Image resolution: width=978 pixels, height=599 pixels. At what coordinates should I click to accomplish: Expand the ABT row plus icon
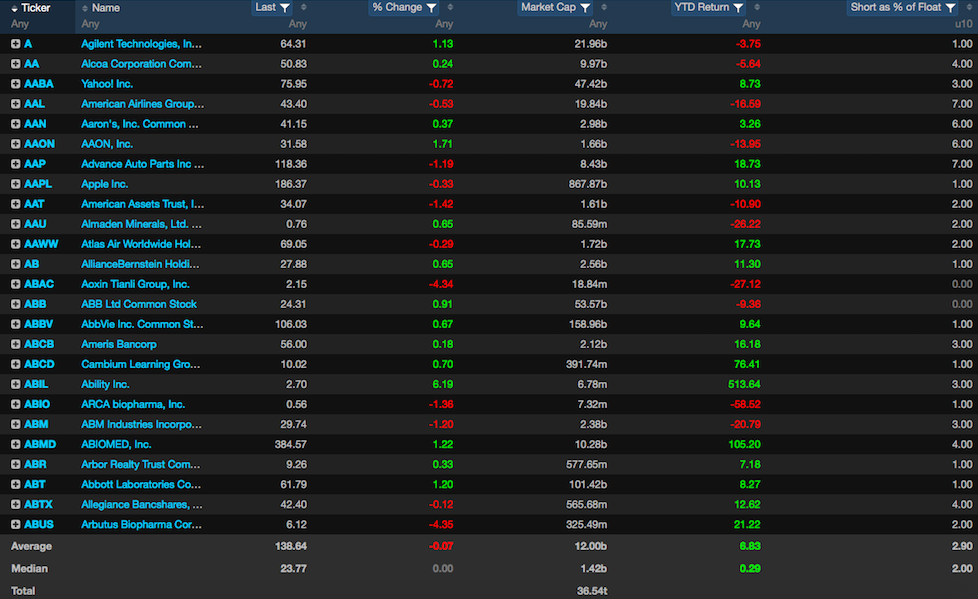16,484
